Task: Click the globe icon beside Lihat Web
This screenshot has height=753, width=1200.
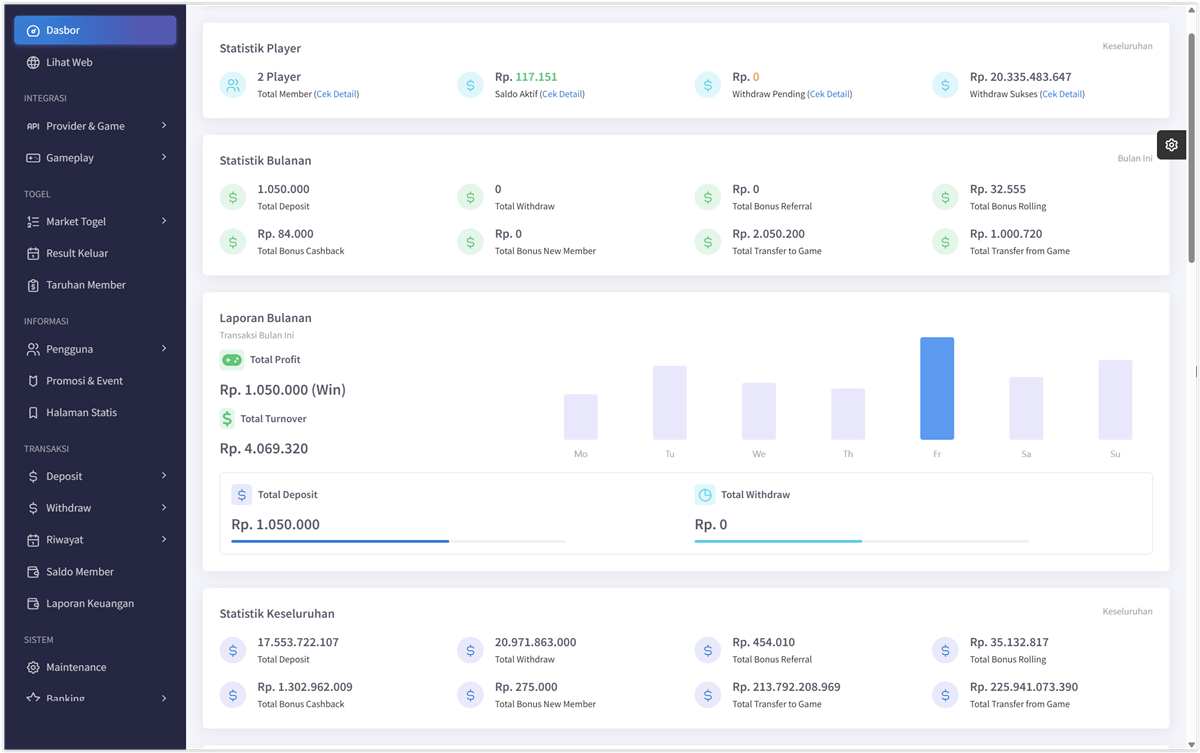Action: (33, 63)
